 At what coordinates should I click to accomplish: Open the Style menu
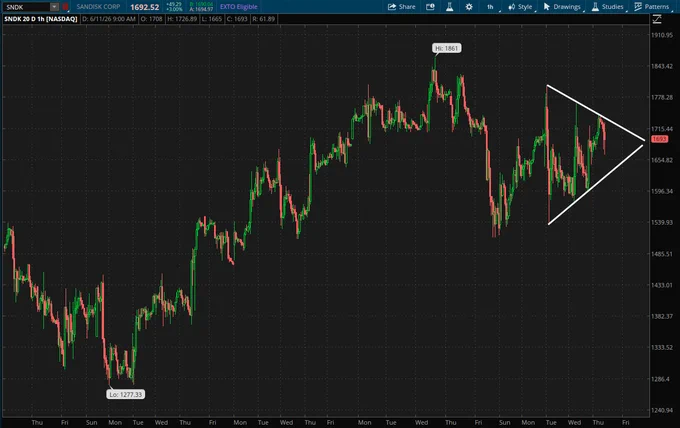[x=521, y=7]
